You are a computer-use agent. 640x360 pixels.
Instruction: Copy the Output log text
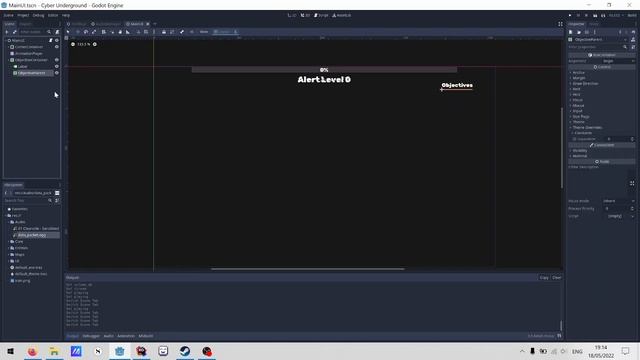[x=544, y=278]
